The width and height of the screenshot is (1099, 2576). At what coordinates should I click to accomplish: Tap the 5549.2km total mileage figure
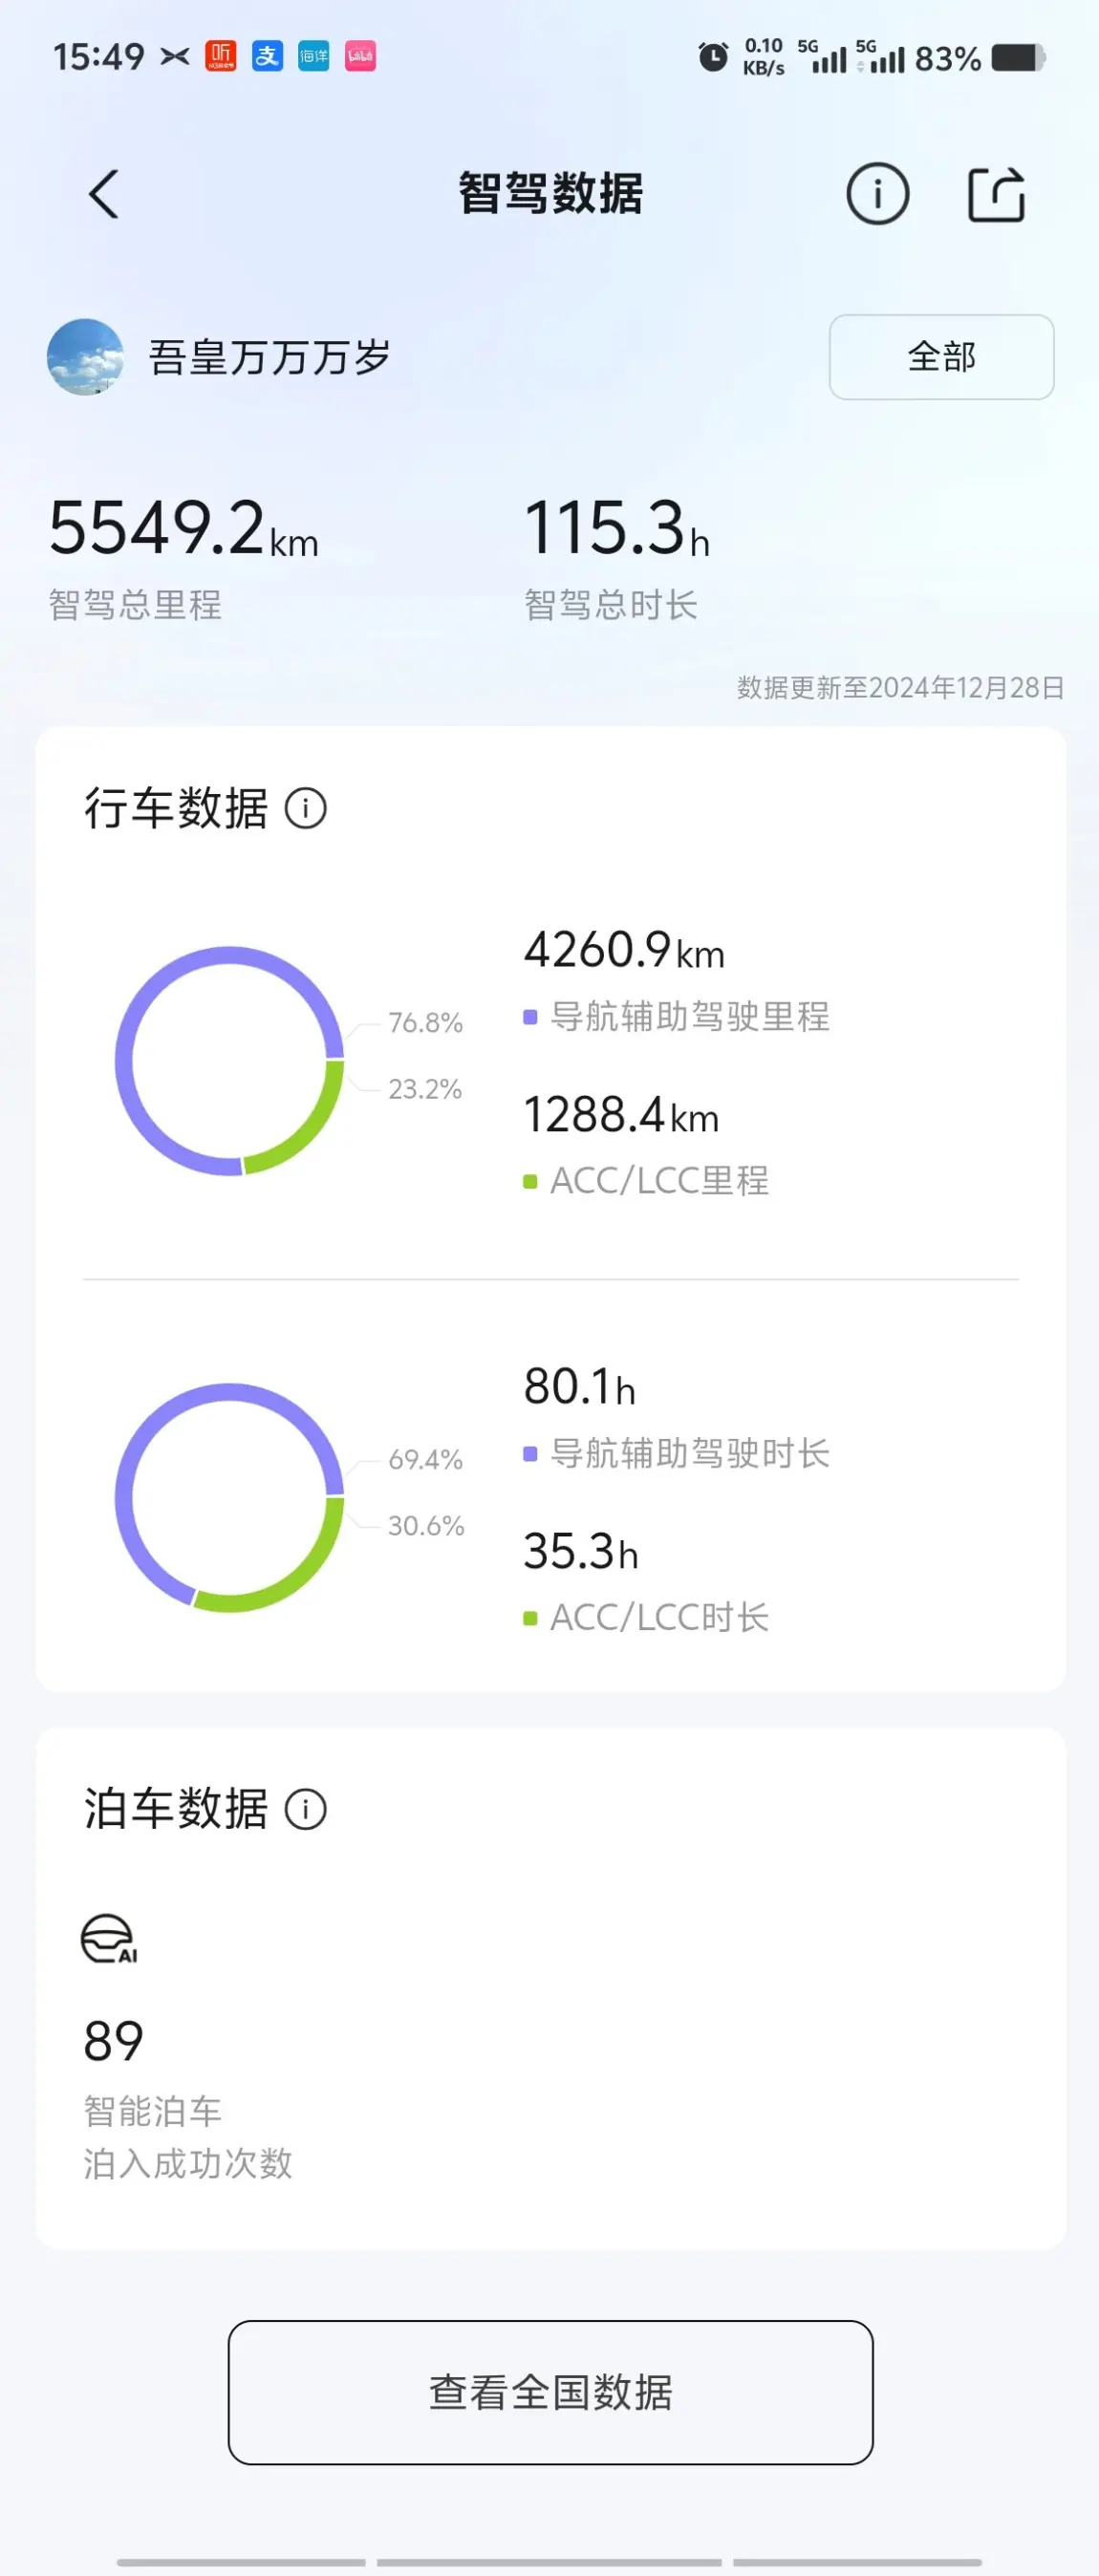(184, 528)
